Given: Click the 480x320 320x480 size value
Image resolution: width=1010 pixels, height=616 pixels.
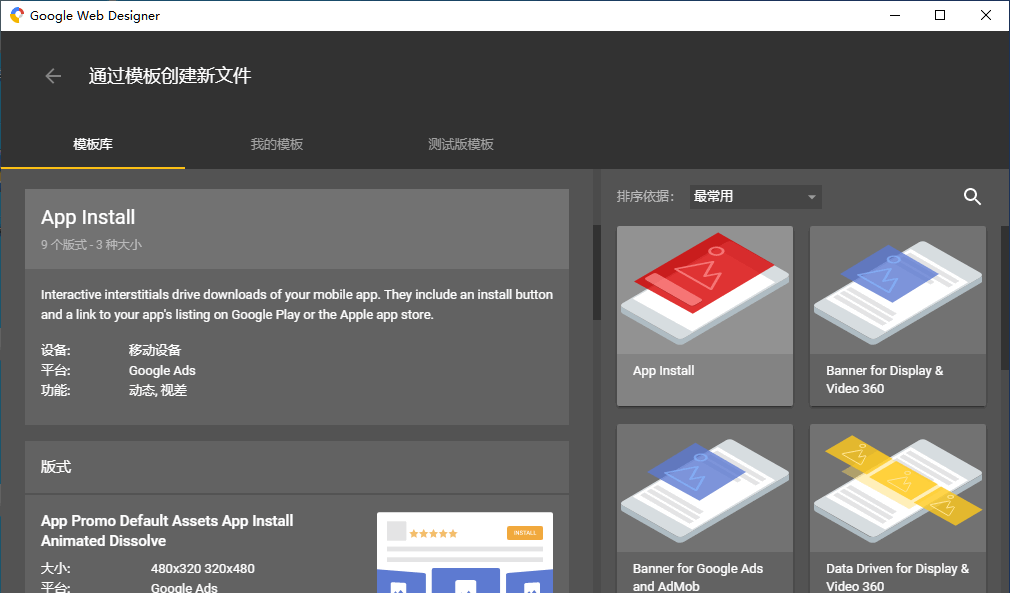Looking at the screenshot, I should pos(202,568).
